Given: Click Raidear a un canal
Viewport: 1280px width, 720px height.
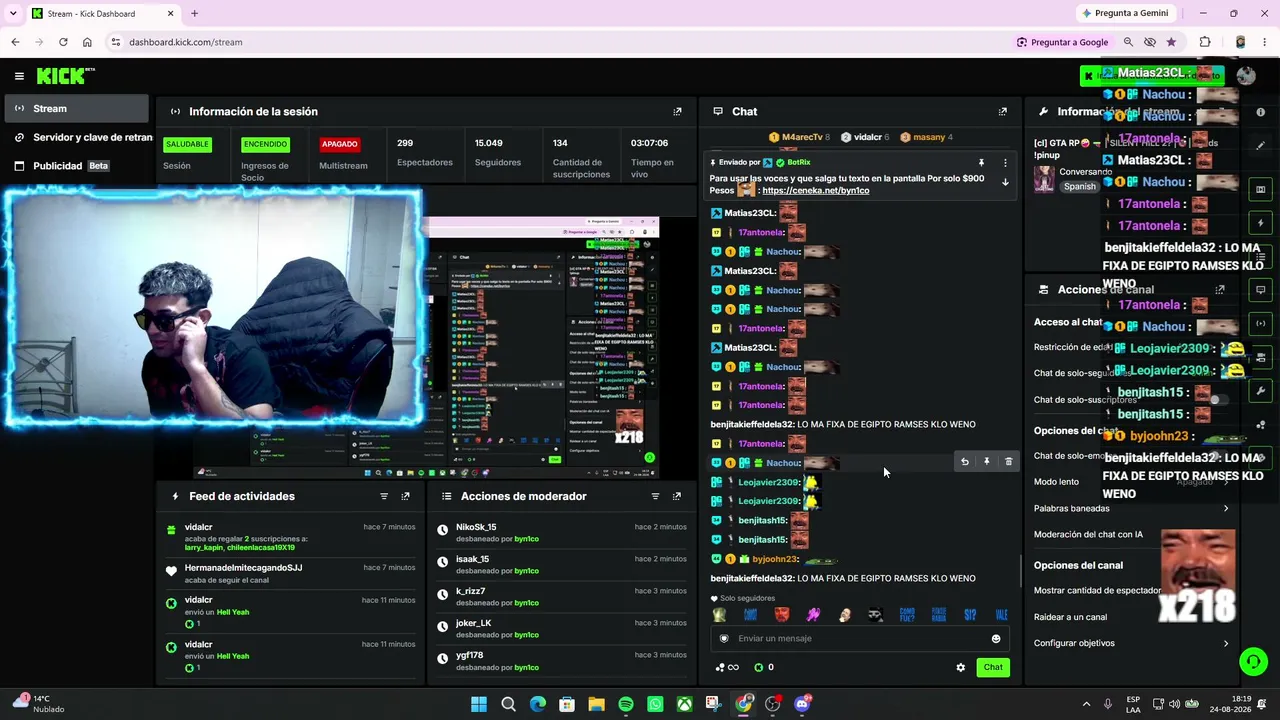Looking at the screenshot, I should [1070, 617].
